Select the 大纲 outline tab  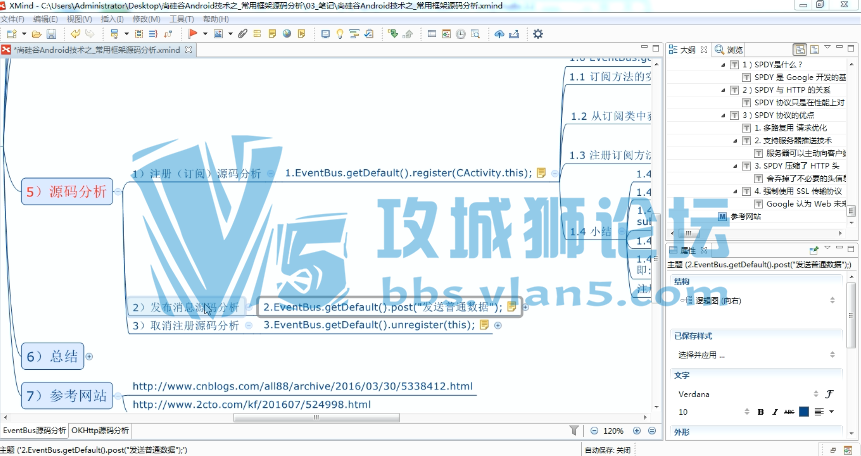688,49
